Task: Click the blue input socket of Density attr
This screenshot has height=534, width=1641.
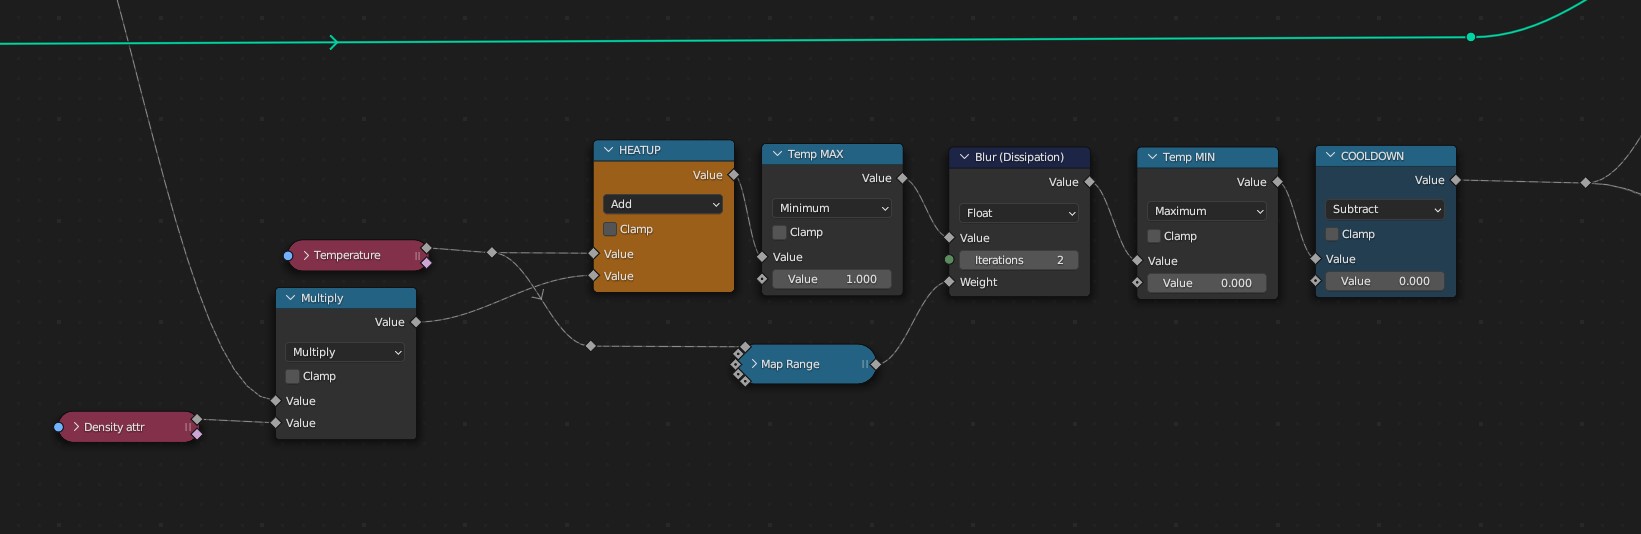Action: pos(59,427)
